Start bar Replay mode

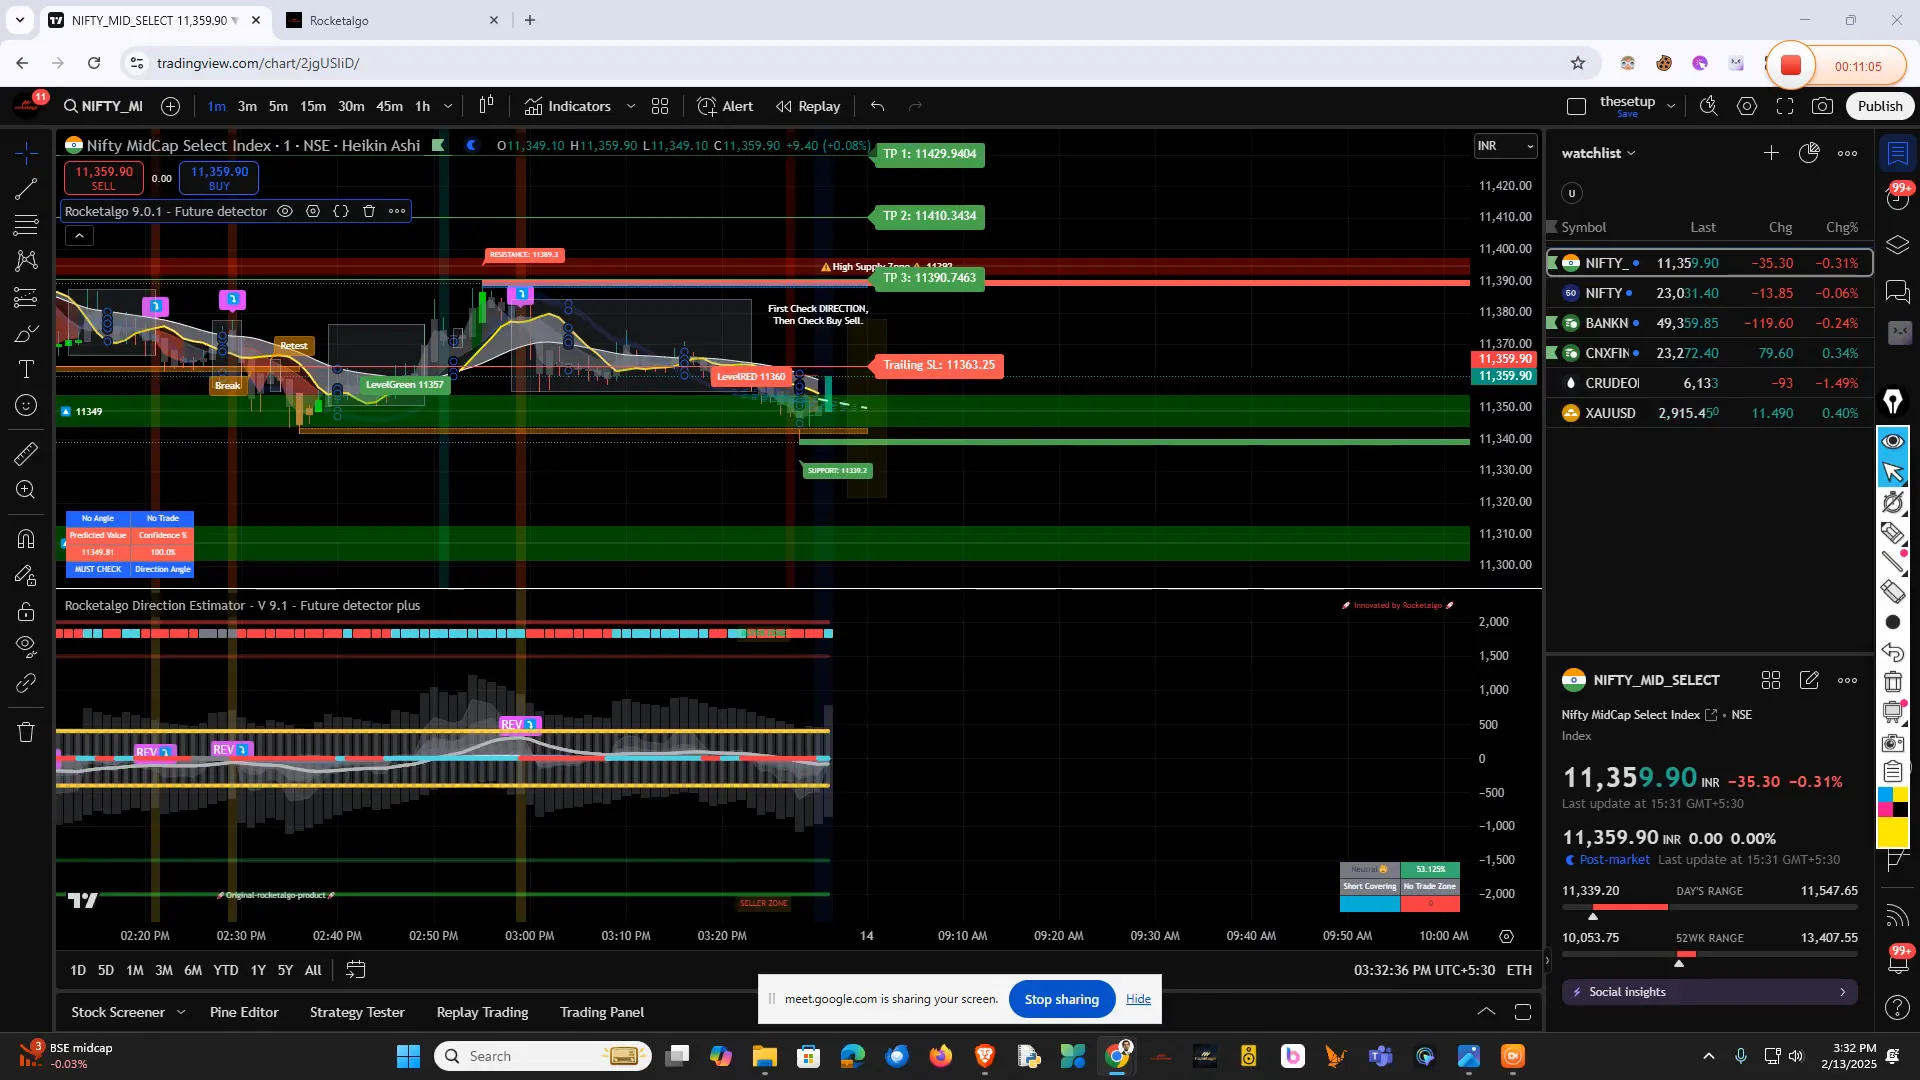(808, 106)
